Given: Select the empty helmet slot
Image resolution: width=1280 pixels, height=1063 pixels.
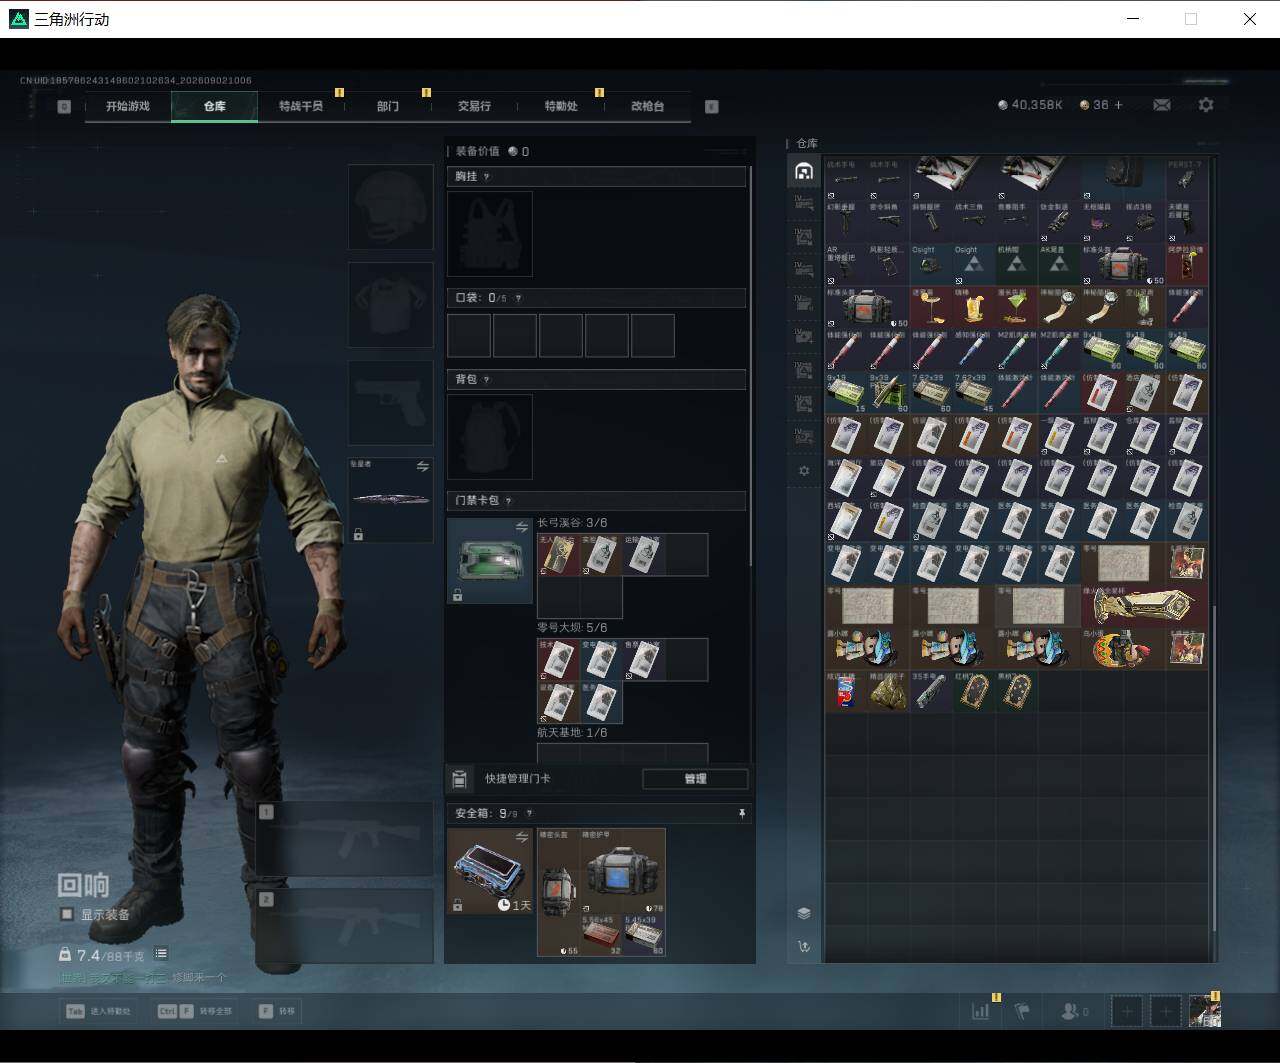Looking at the screenshot, I should 390,207.
